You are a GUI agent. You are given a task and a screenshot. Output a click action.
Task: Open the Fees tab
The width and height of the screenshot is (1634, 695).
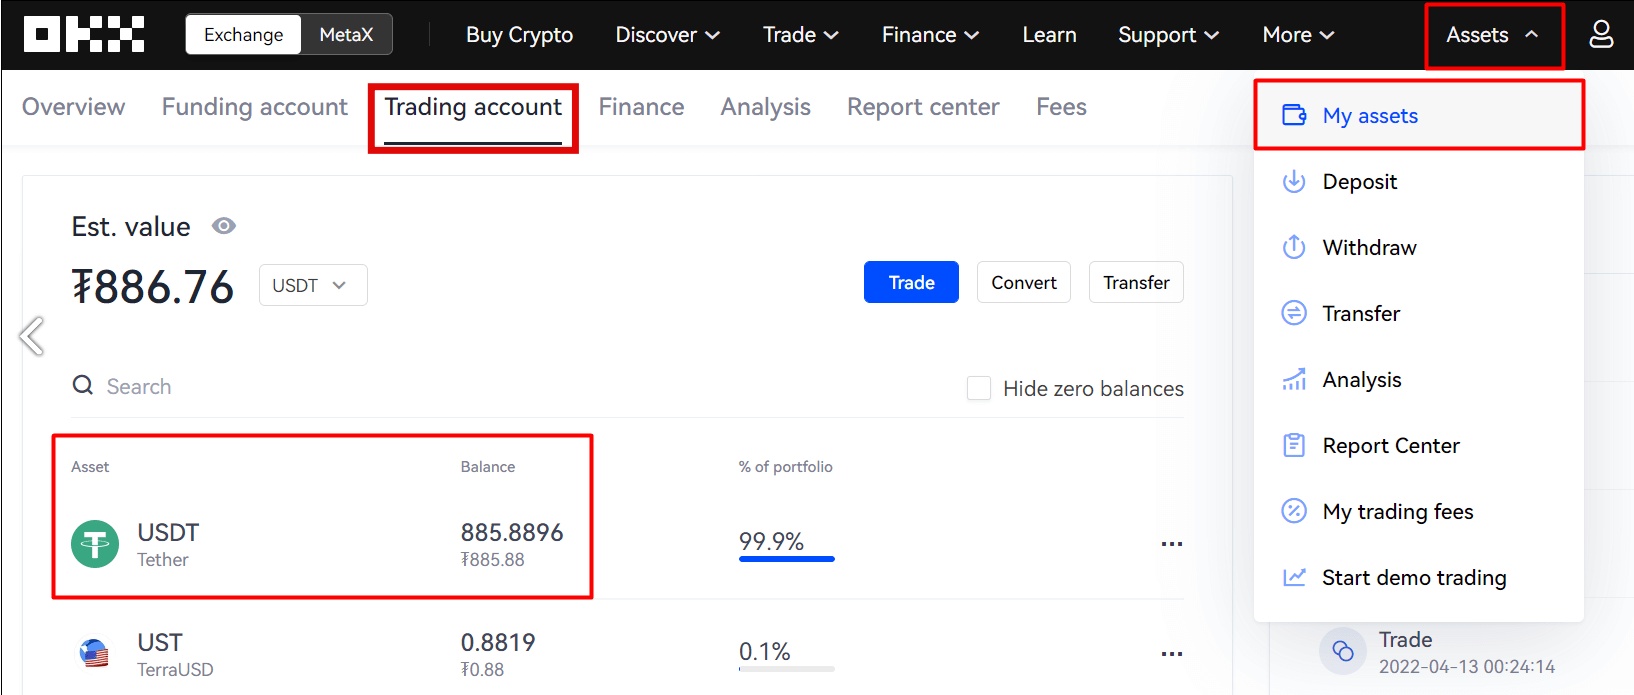pyautogui.click(x=1061, y=107)
